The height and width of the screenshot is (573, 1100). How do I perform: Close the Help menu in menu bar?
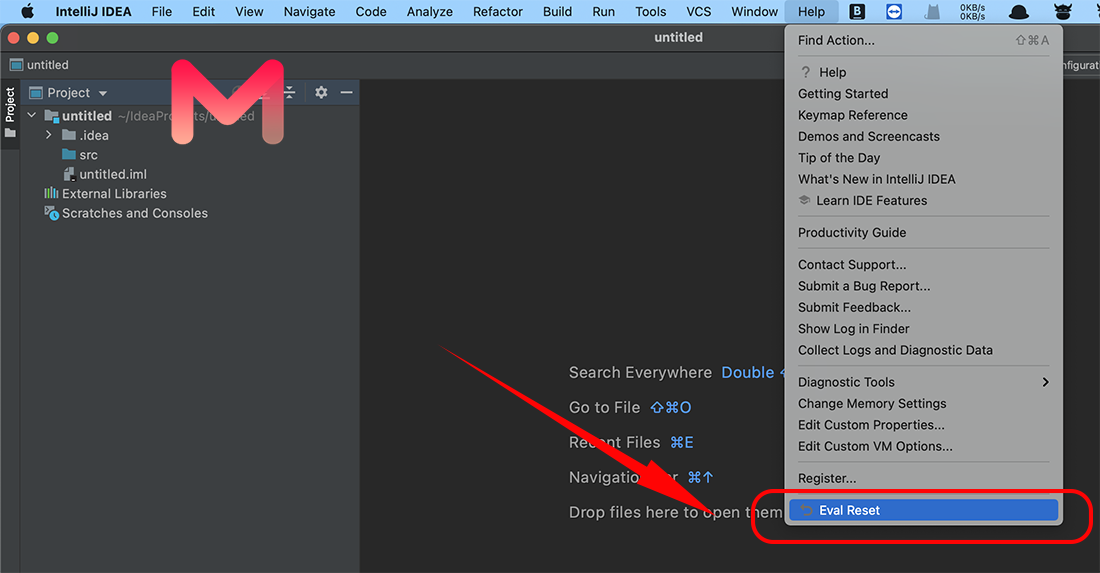pos(811,11)
